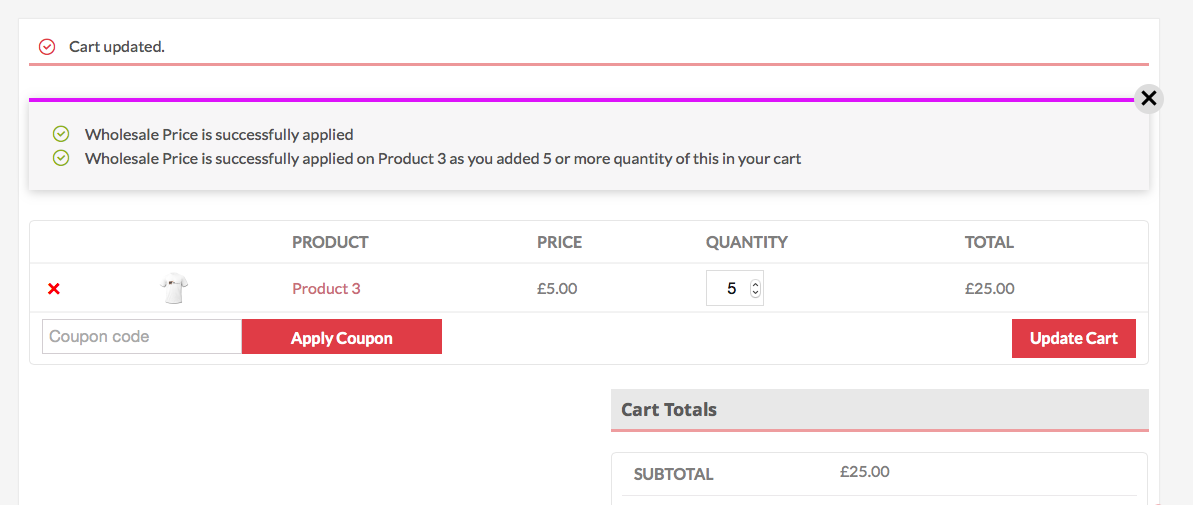Remove Product 3 using the red X
Image resolution: width=1193 pixels, height=505 pixels.
point(53,289)
